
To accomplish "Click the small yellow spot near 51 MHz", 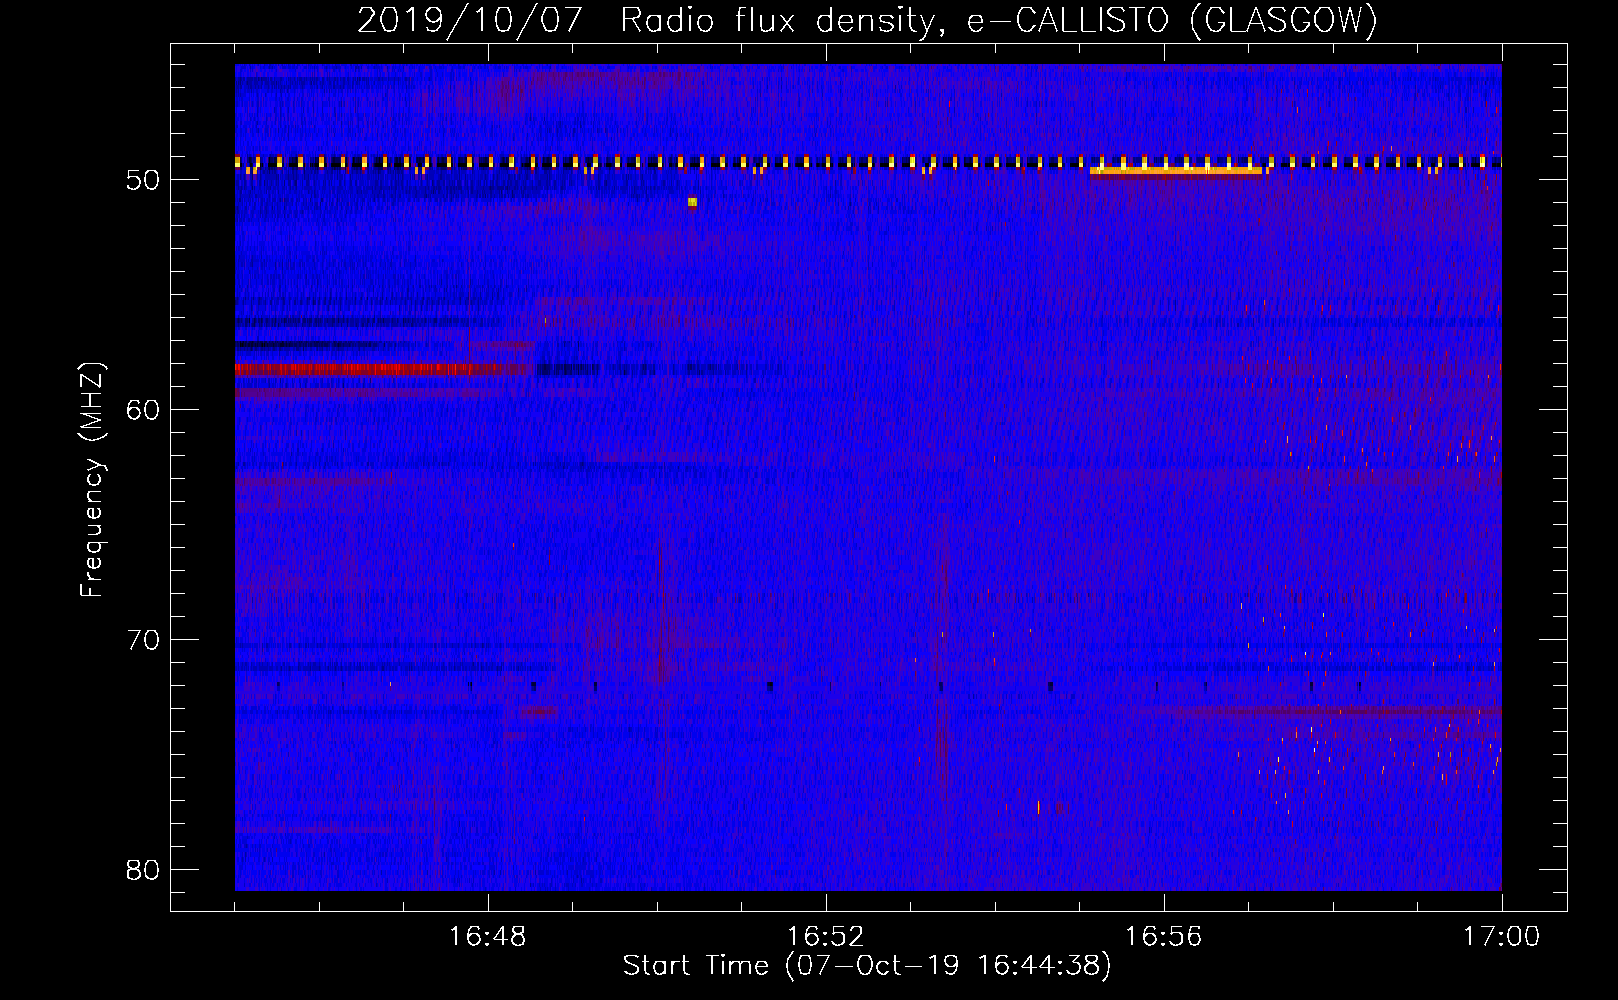I will 692,202.
